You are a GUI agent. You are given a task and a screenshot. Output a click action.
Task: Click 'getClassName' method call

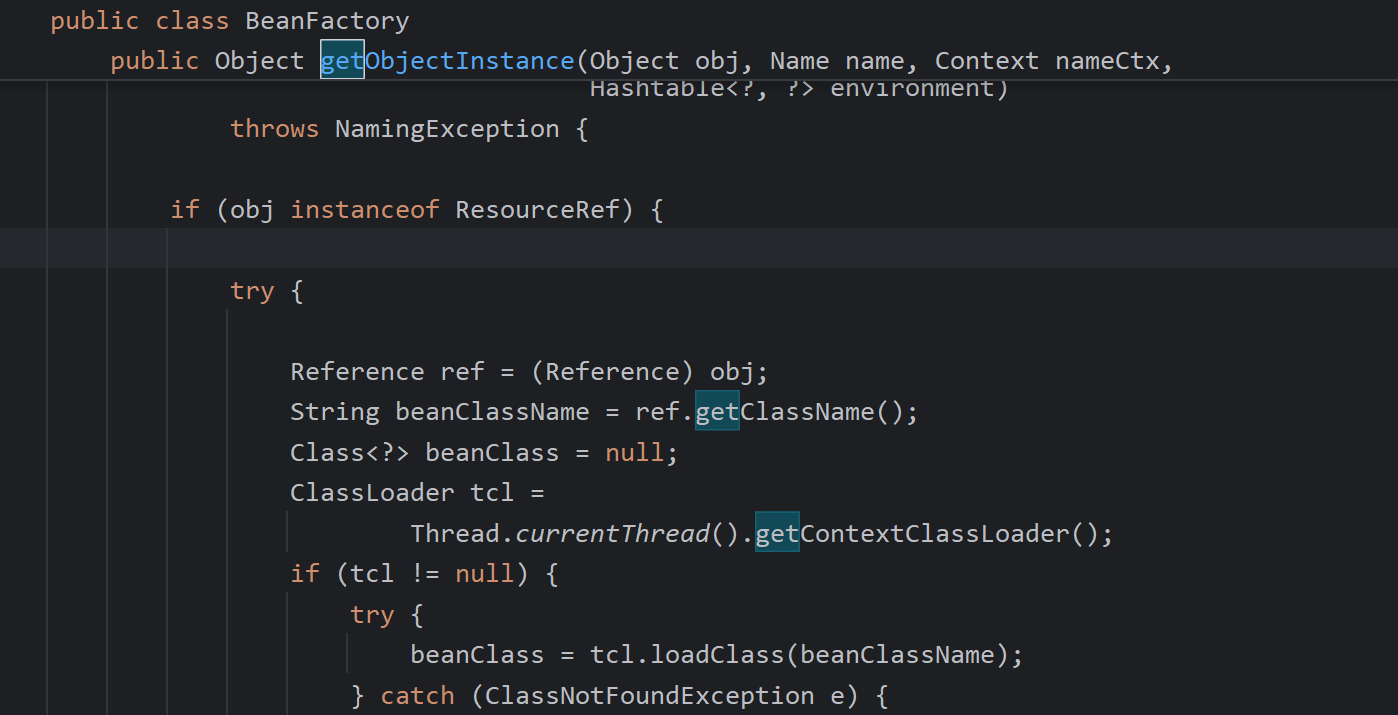pyautogui.click(x=785, y=412)
